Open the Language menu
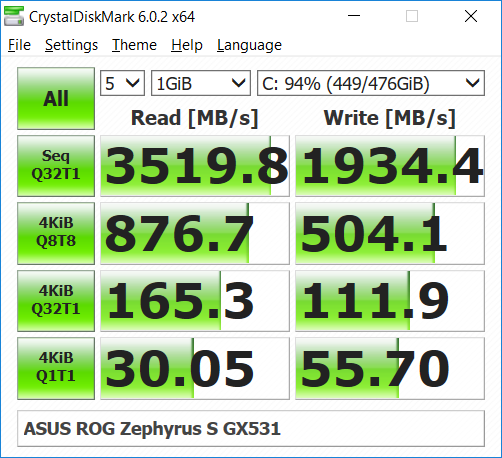The width and height of the screenshot is (502, 458). [249, 45]
